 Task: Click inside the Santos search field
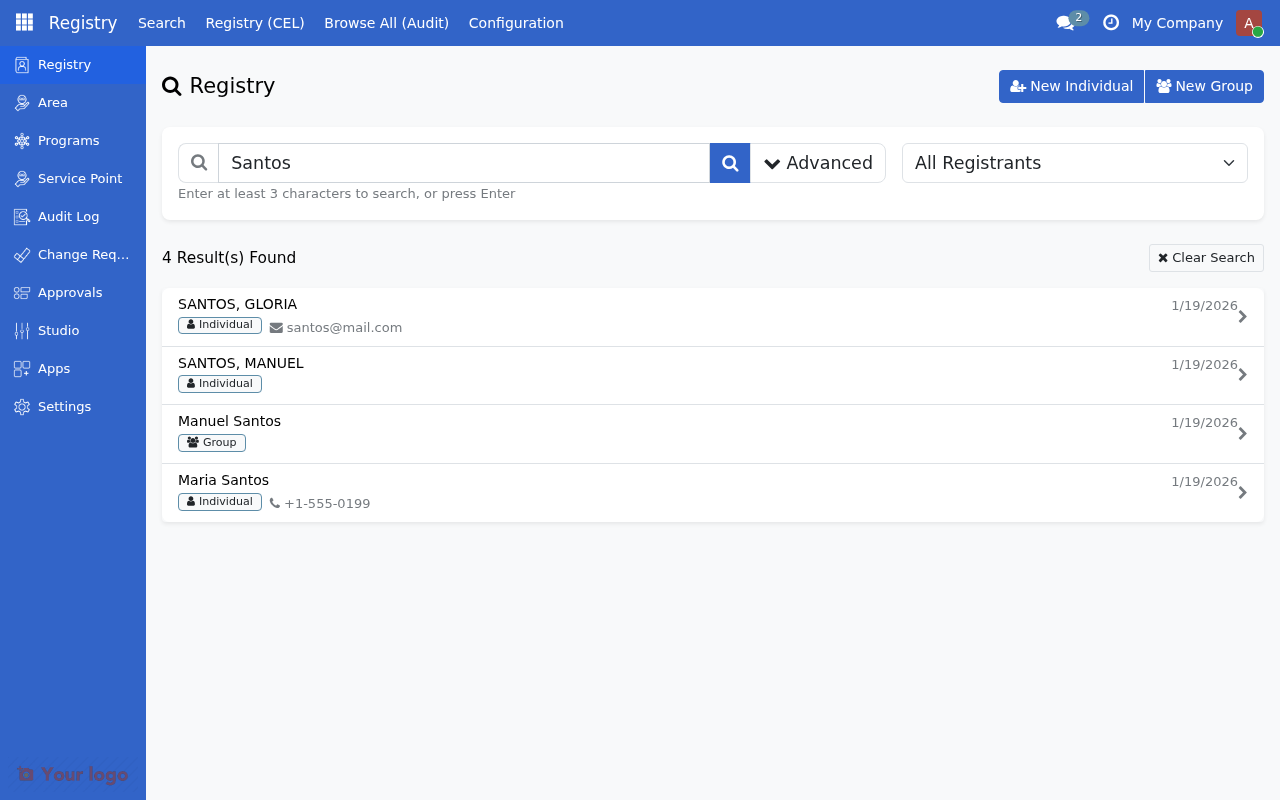pos(464,162)
